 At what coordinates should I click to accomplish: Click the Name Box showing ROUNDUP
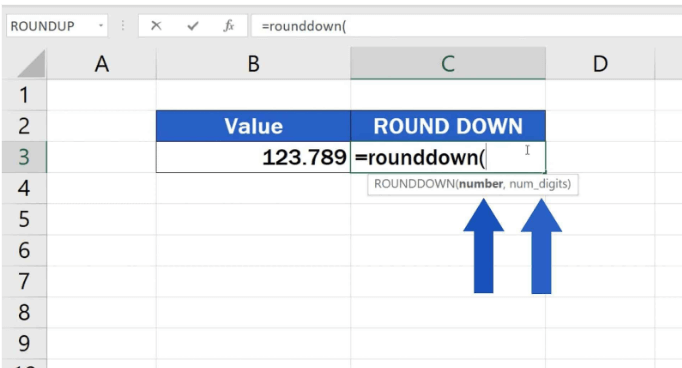point(57,26)
